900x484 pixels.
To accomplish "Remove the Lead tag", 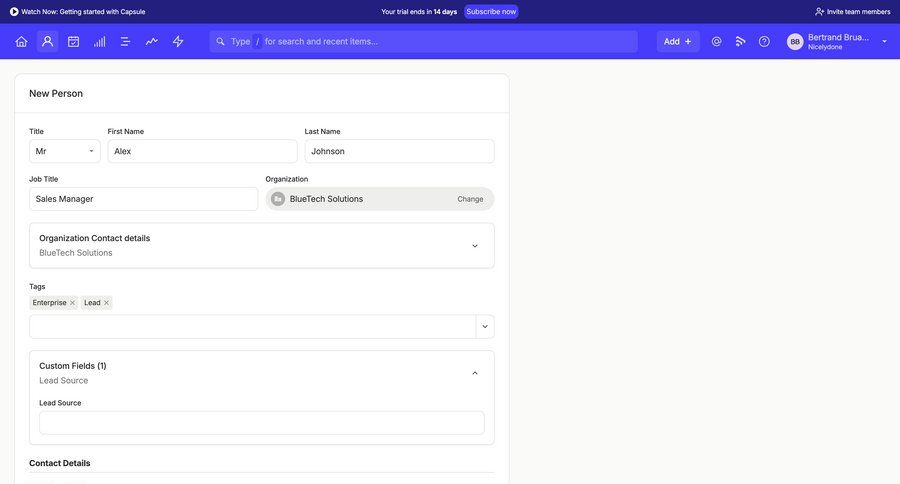I will coord(106,303).
